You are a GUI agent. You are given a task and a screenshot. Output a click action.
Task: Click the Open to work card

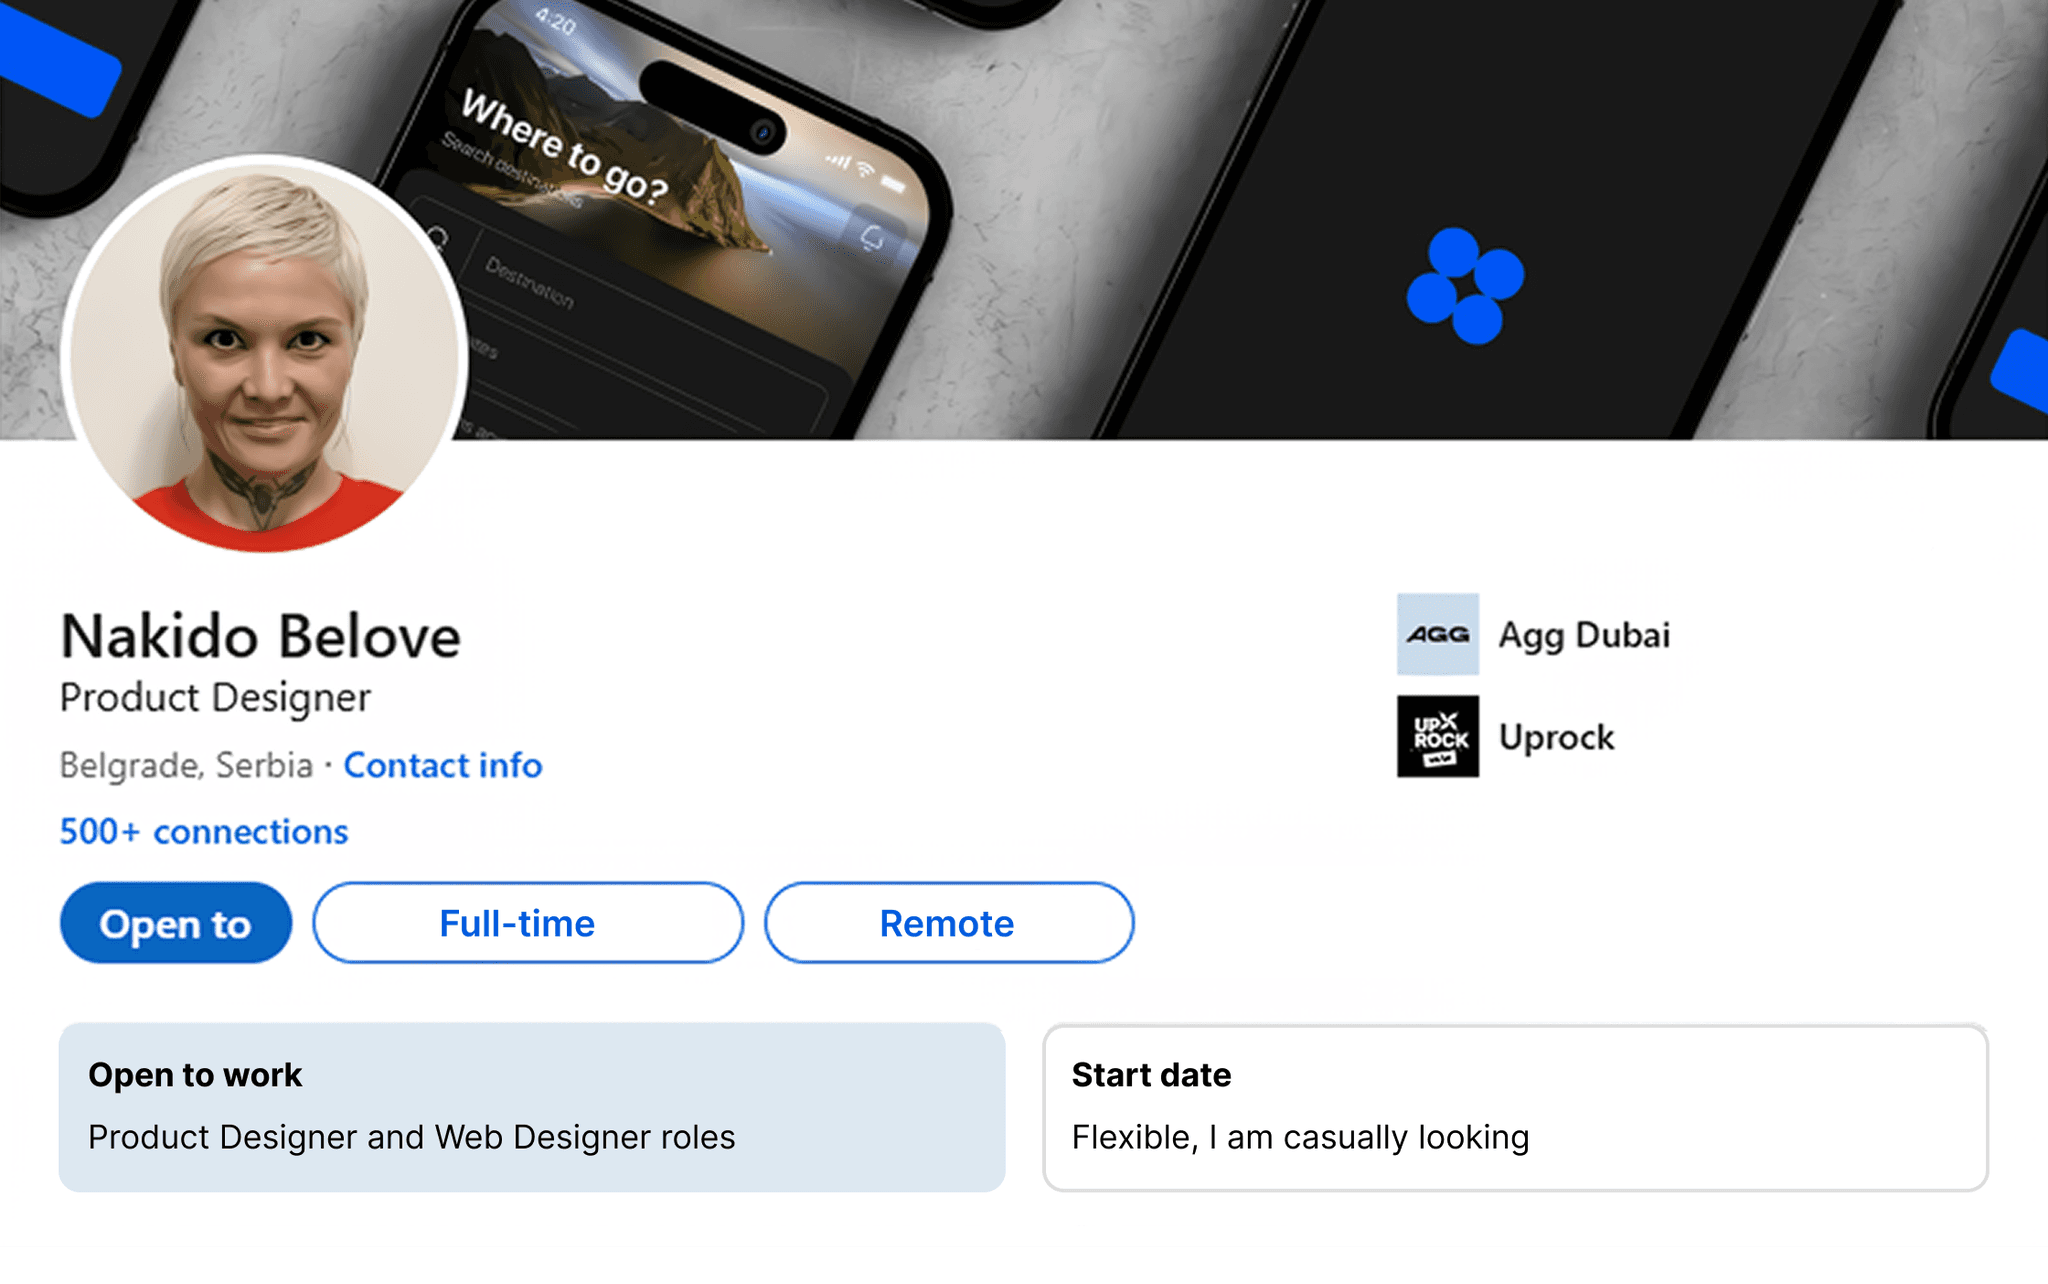[x=532, y=1107]
